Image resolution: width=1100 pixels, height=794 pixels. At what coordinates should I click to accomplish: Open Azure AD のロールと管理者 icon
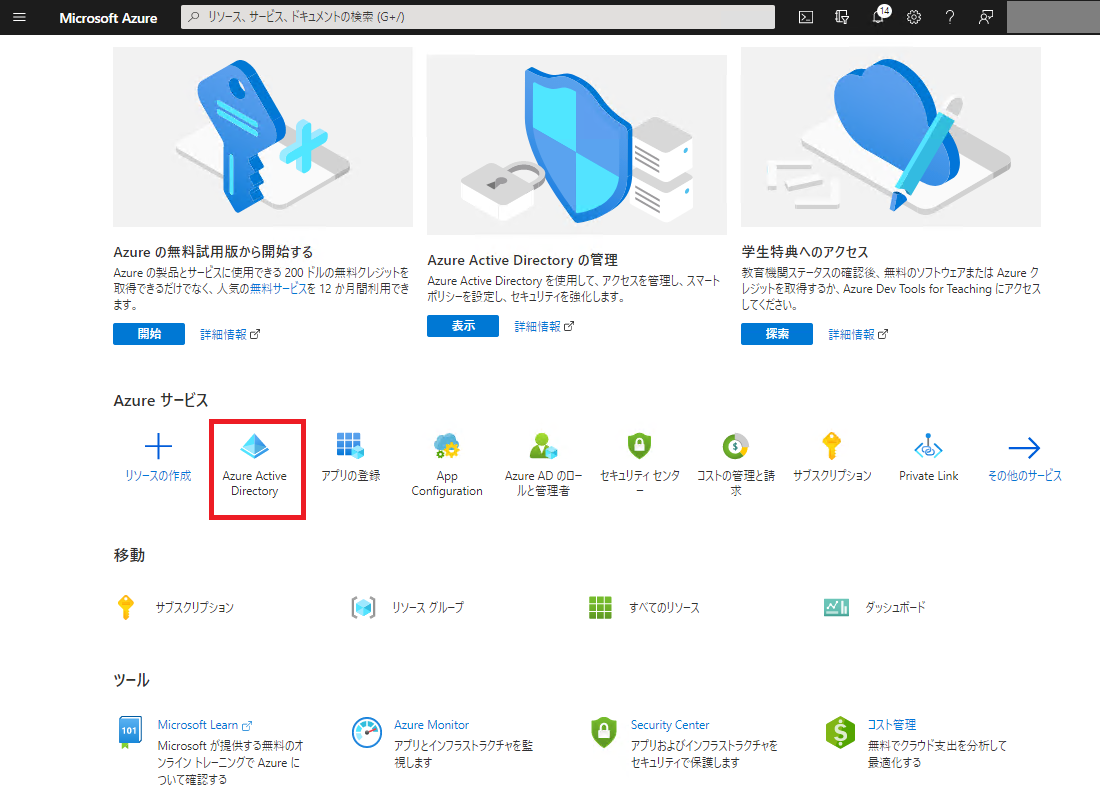[x=543, y=446]
